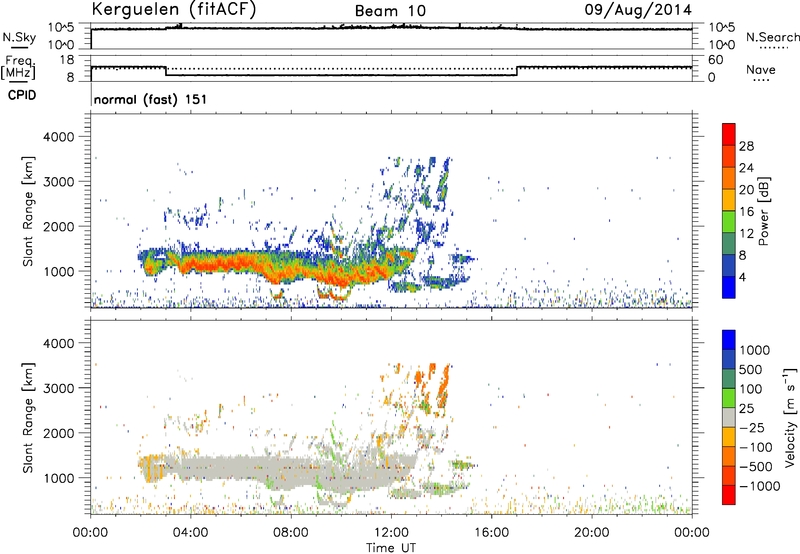Click the '60' right-hand Nave axis tick
The width and height of the screenshot is (800, 554).
click(715, 60)
